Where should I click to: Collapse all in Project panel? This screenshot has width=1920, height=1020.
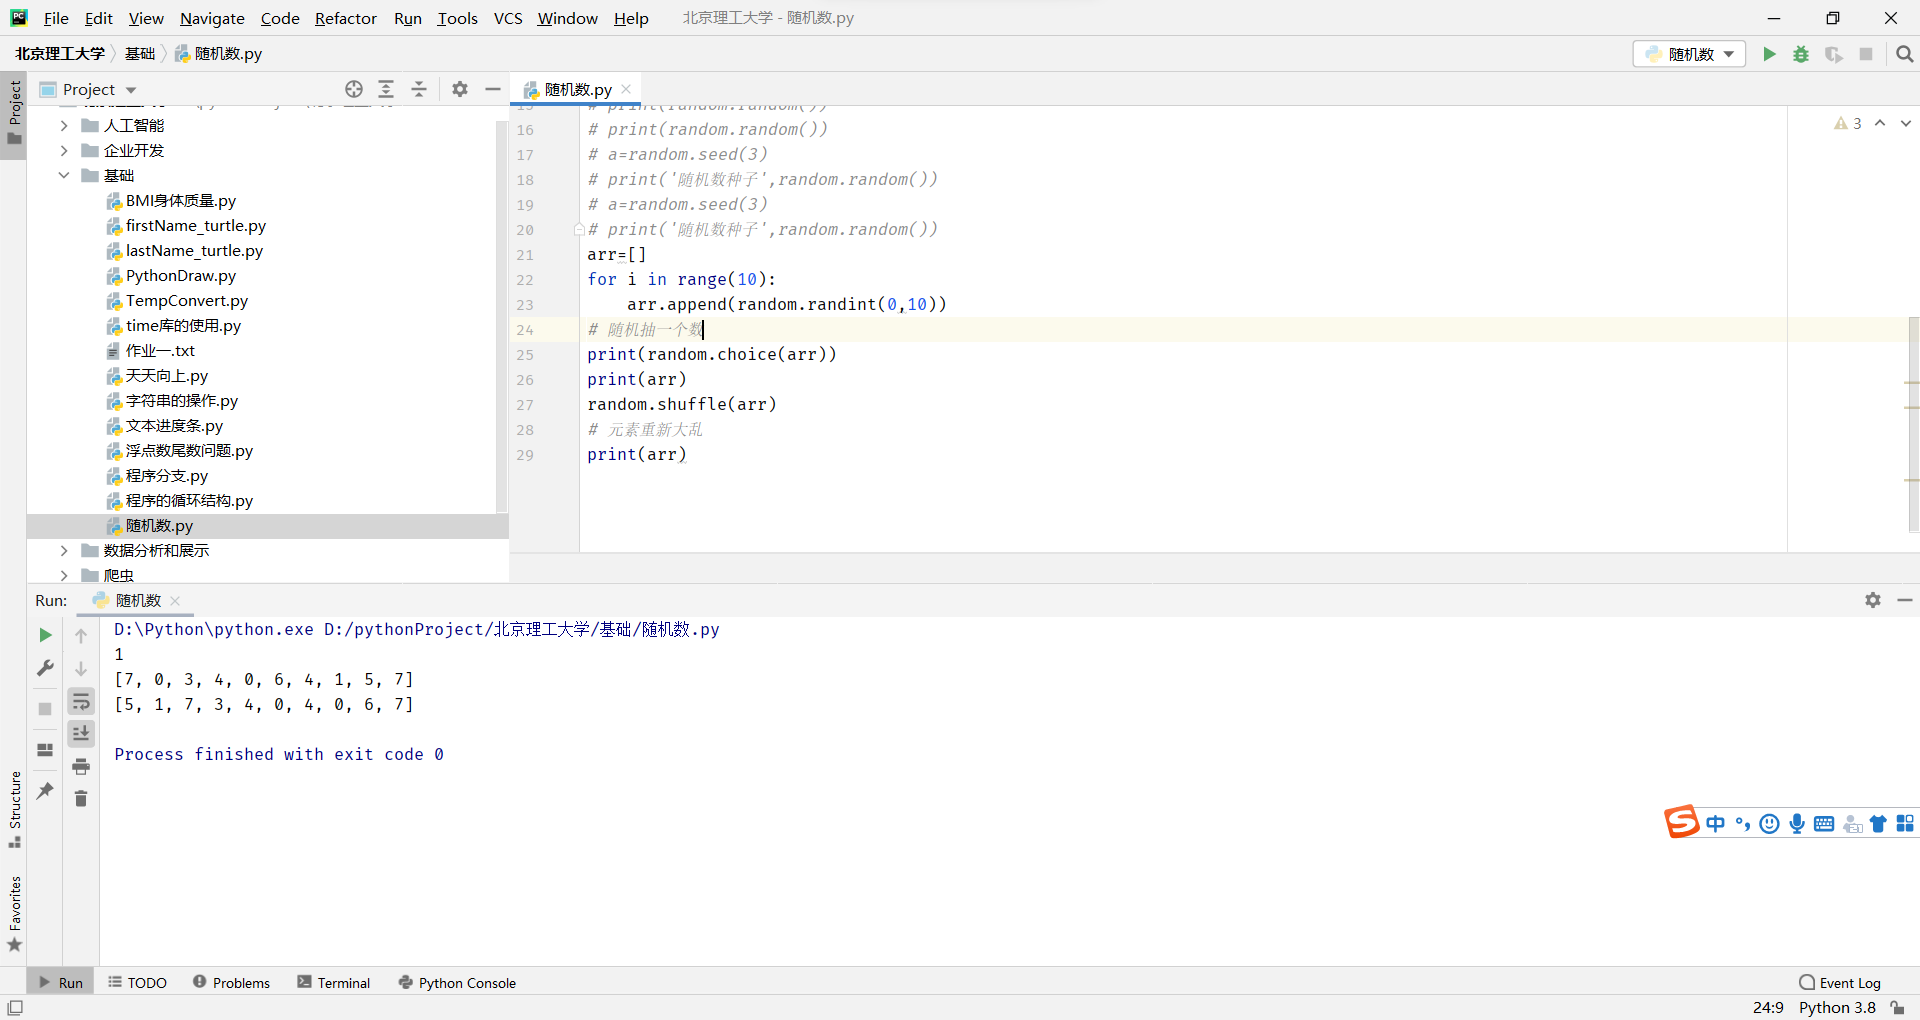click(419, 89)
